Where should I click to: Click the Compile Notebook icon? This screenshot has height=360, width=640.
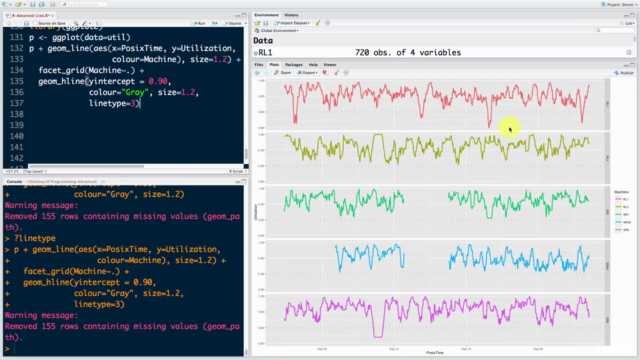(x=98, y=23)
